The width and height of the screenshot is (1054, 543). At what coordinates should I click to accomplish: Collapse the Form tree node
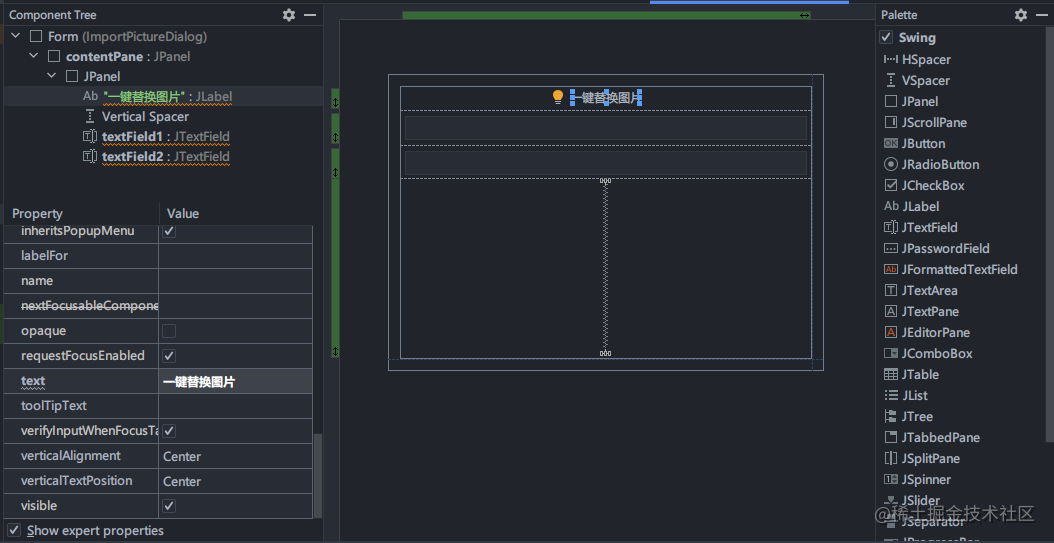click(16, 36)
